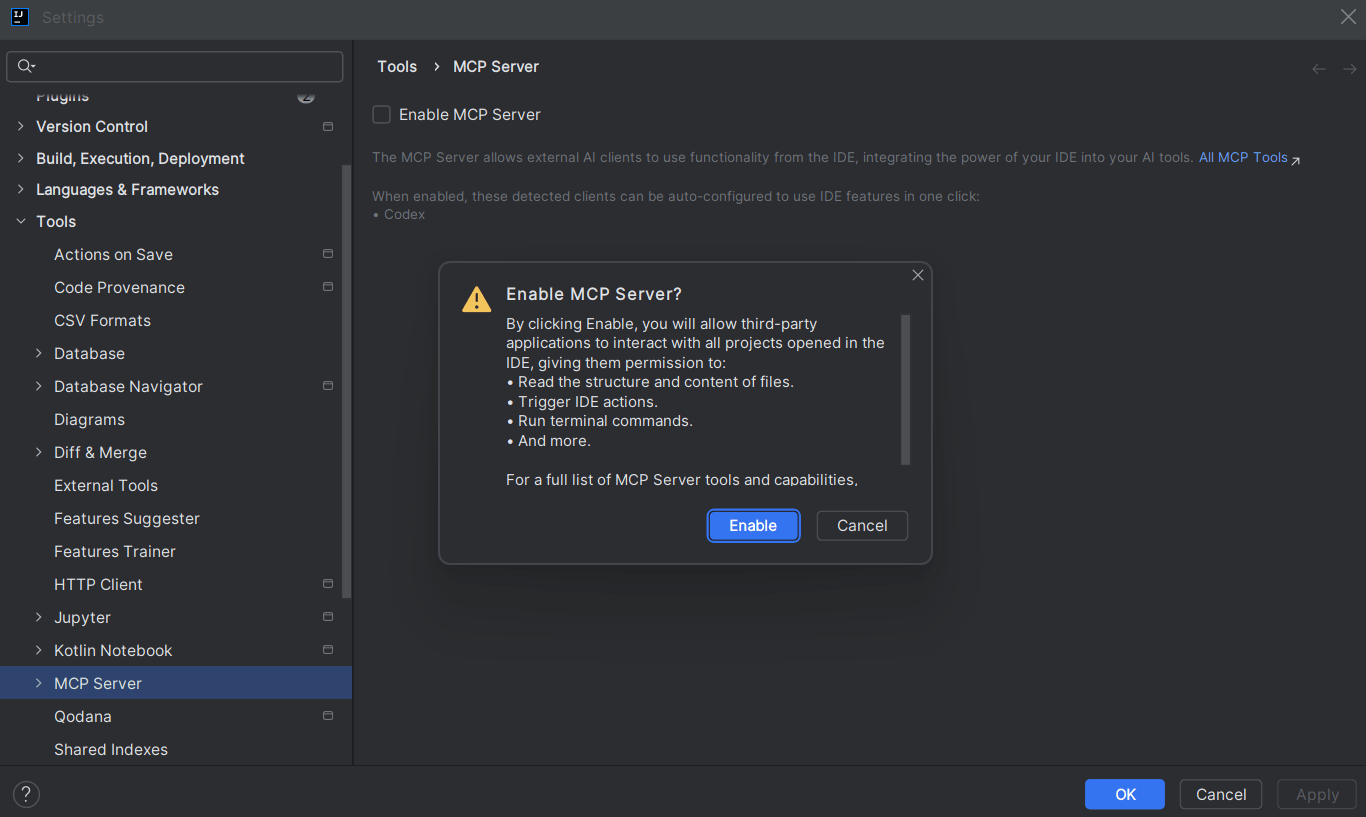Click the Codex client text
Viewport: 1366px width, 817px height.
pos(405,215)
